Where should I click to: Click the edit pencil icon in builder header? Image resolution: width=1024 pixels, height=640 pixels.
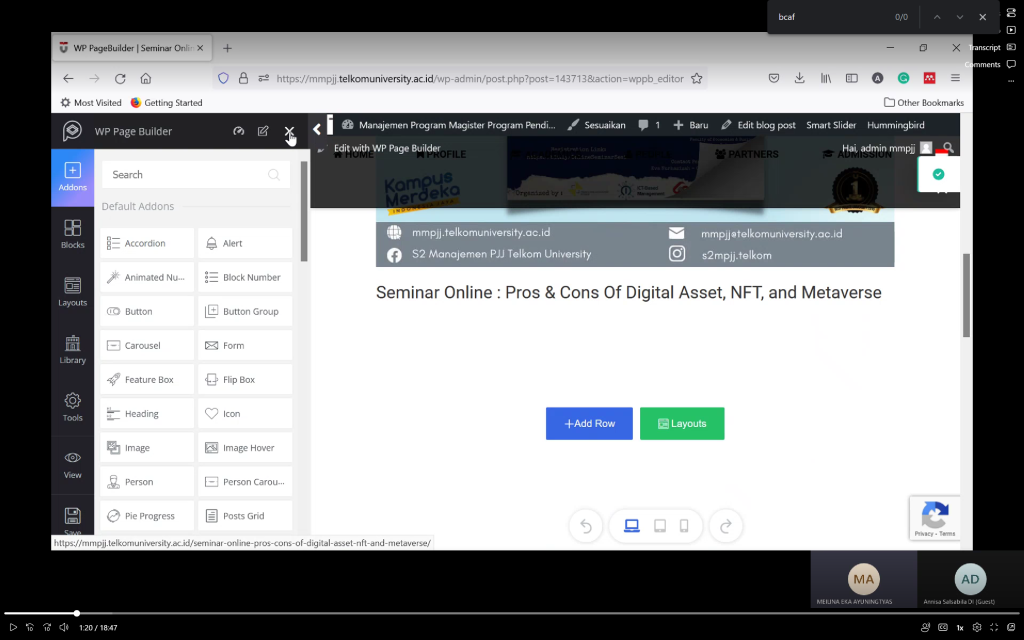pos(263,131)
